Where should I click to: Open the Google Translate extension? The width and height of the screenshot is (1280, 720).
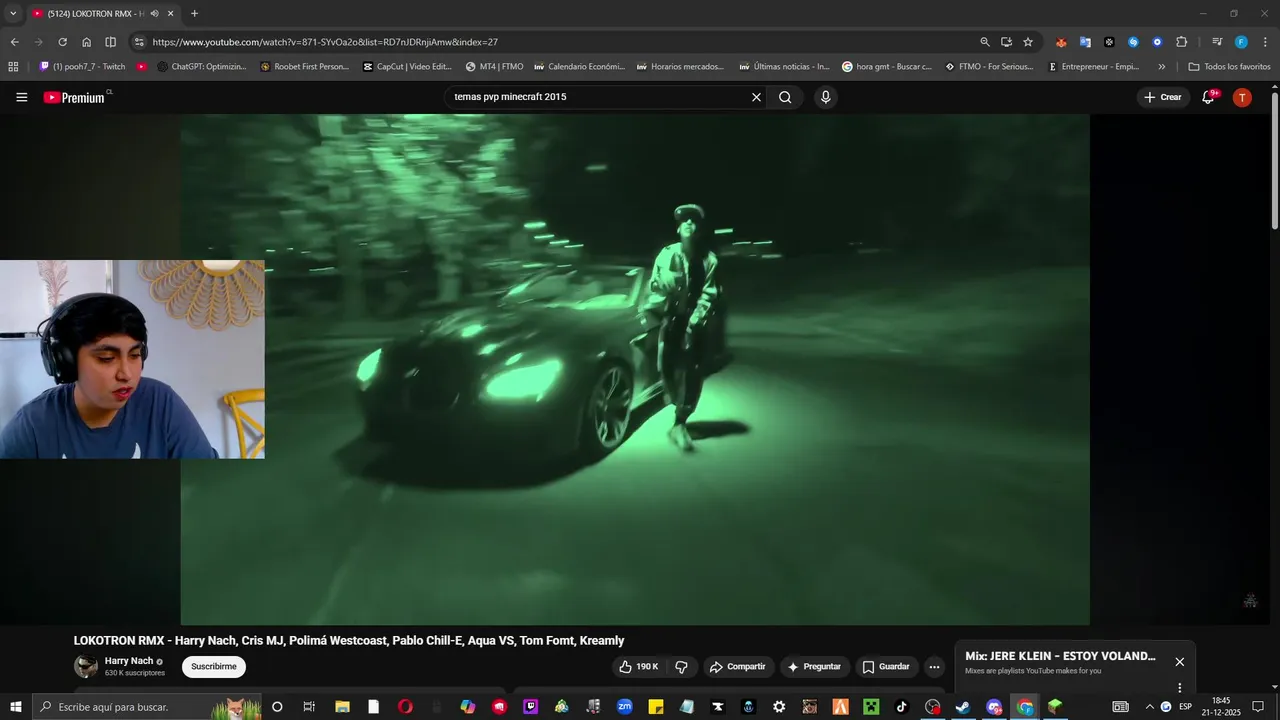1085,42
